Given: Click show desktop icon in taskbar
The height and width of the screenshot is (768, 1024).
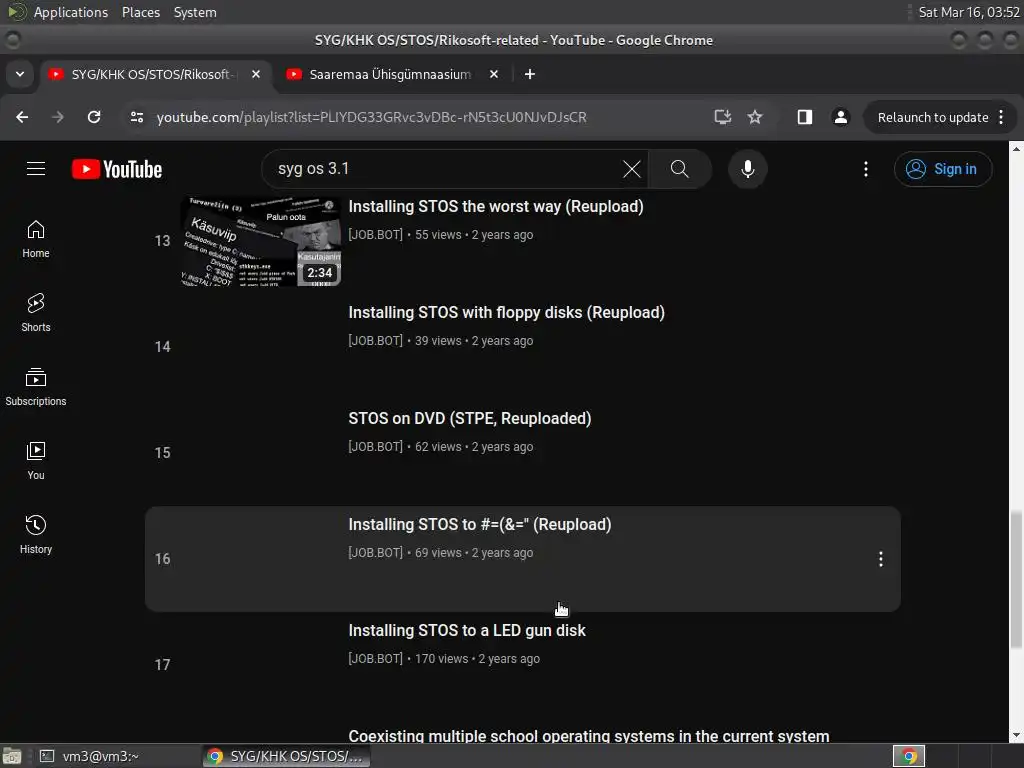Looking at the screenshot, I should point(11,756).
